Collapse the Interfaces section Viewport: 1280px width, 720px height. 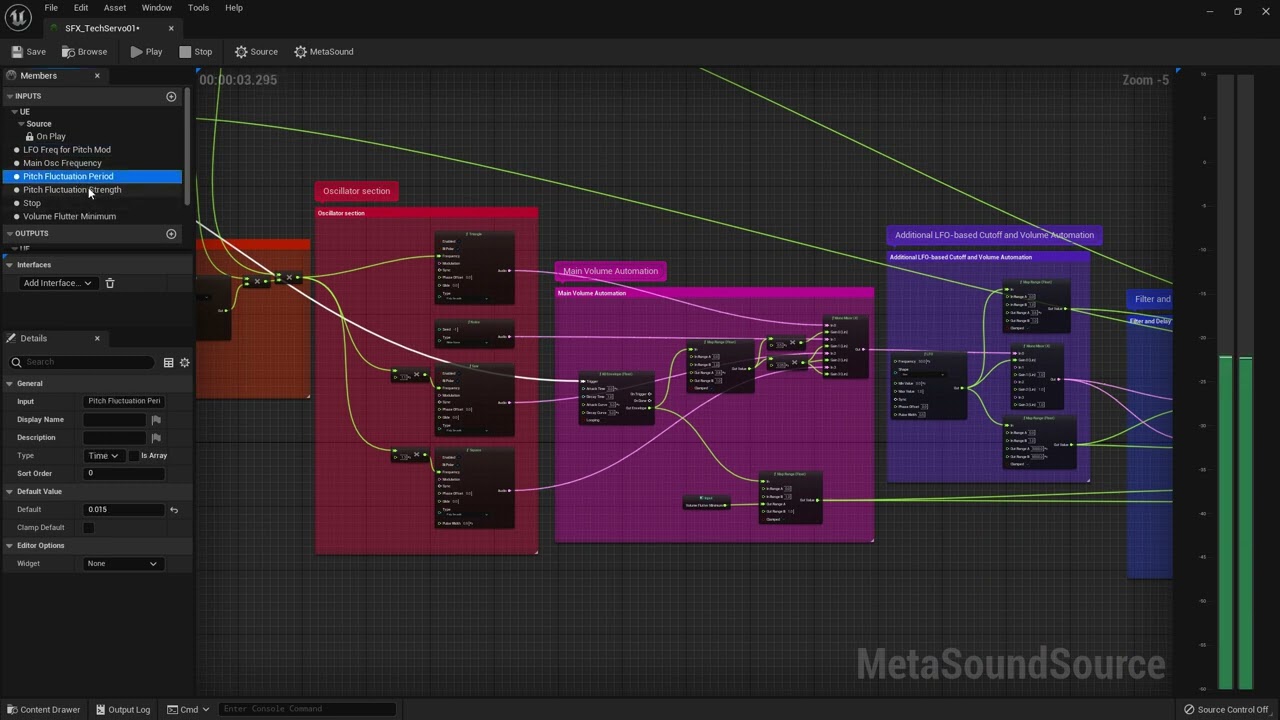pyautogui.click(x=9, y=265)
